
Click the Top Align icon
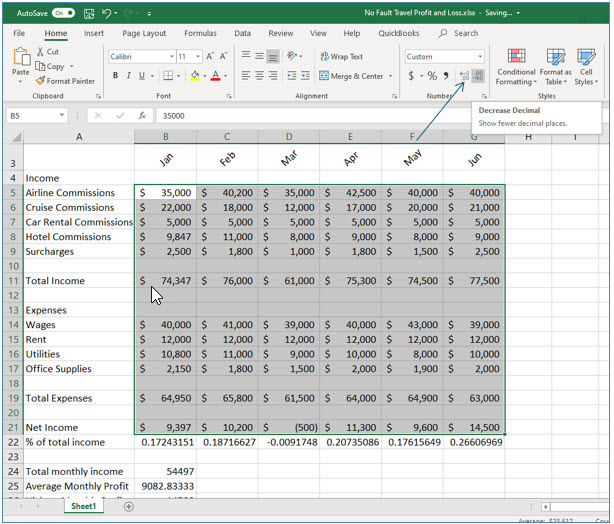[x=246, y=55]
